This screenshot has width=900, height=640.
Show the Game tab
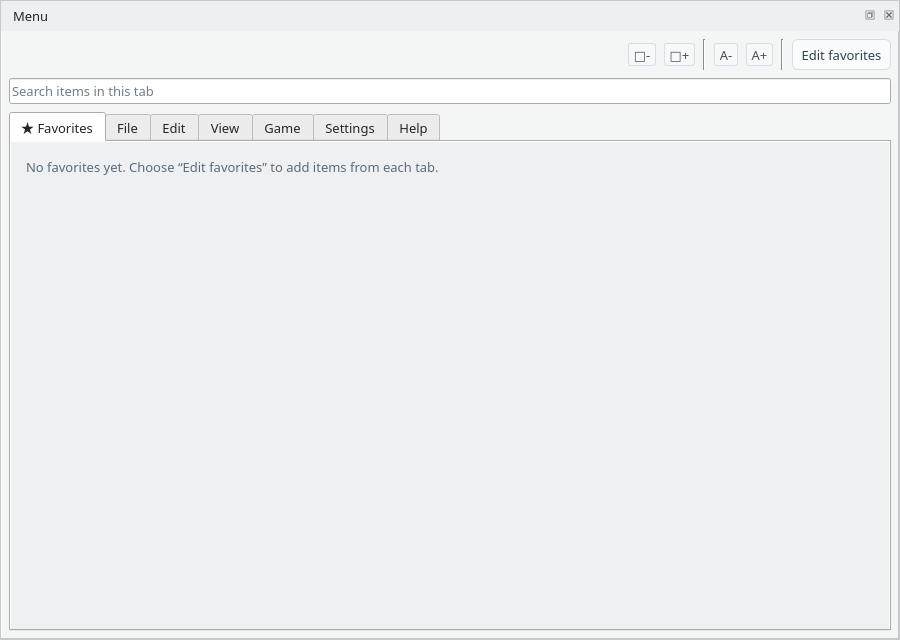coord(282,128)
